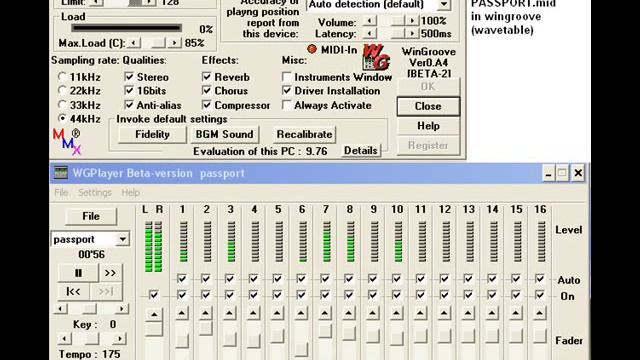
Task: Click the channel 5 fader up arrow
Action: (x=278, y=313)
